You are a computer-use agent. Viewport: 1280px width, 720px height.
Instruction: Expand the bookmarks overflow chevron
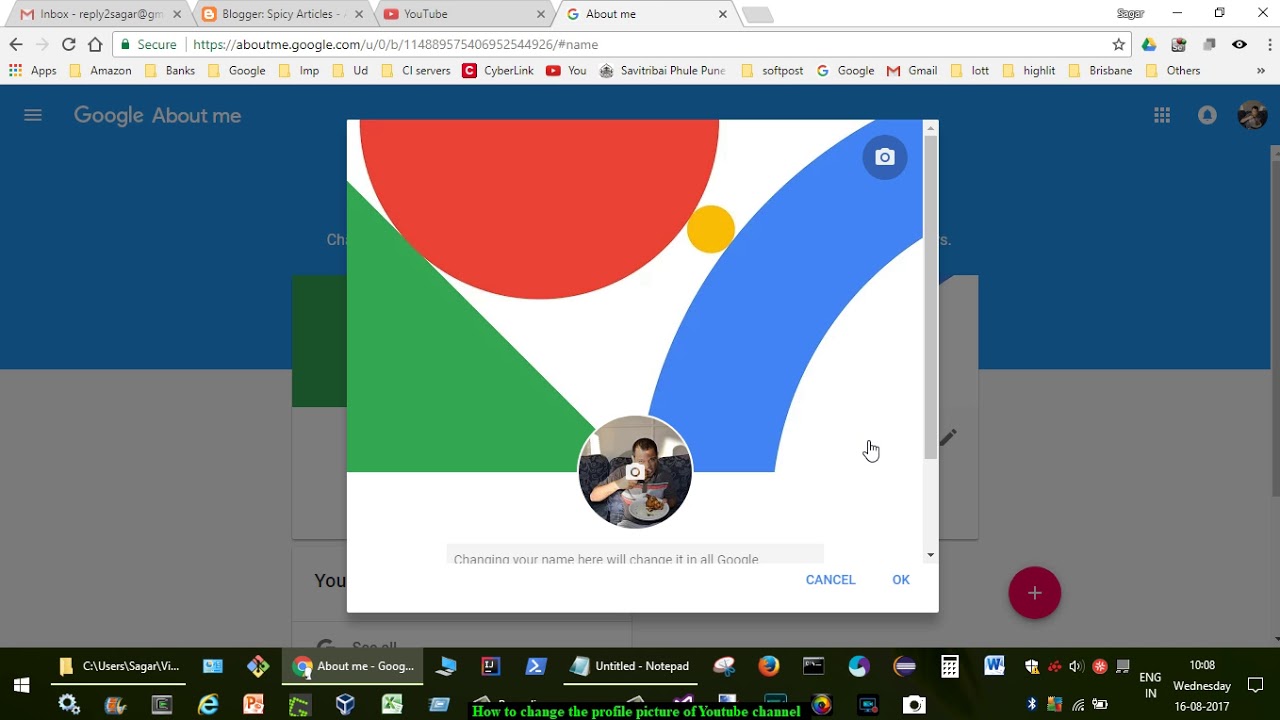pos(1261,71)
